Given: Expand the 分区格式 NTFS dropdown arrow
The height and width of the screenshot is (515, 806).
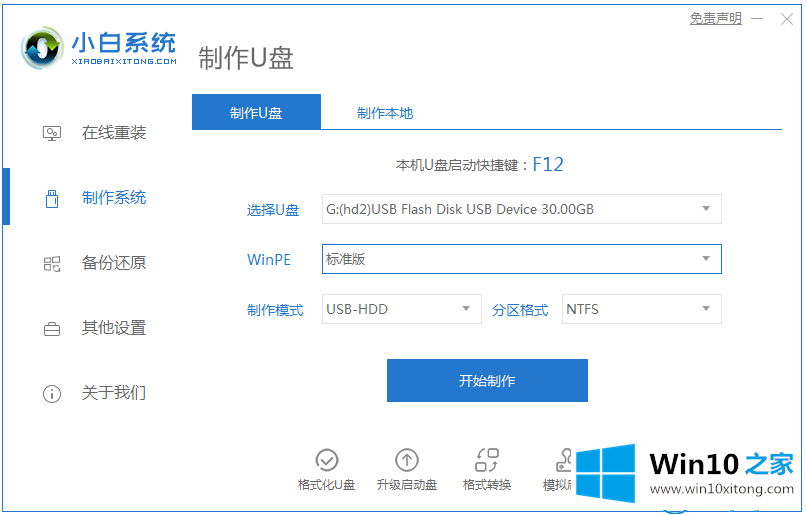Looking at the screenshot, I should pos(706,309).
